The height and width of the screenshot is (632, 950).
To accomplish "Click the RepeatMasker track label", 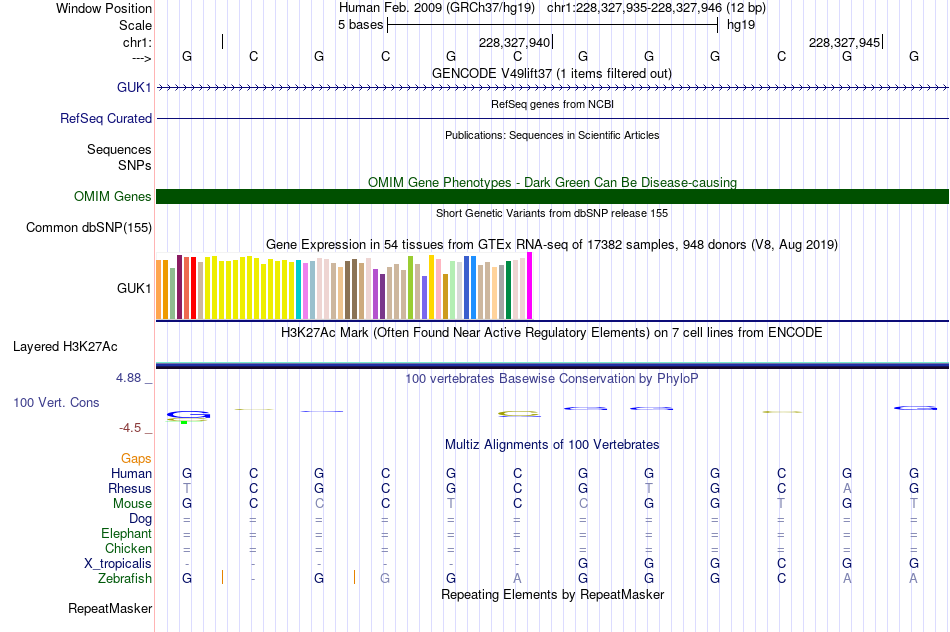I will (110, 608).
